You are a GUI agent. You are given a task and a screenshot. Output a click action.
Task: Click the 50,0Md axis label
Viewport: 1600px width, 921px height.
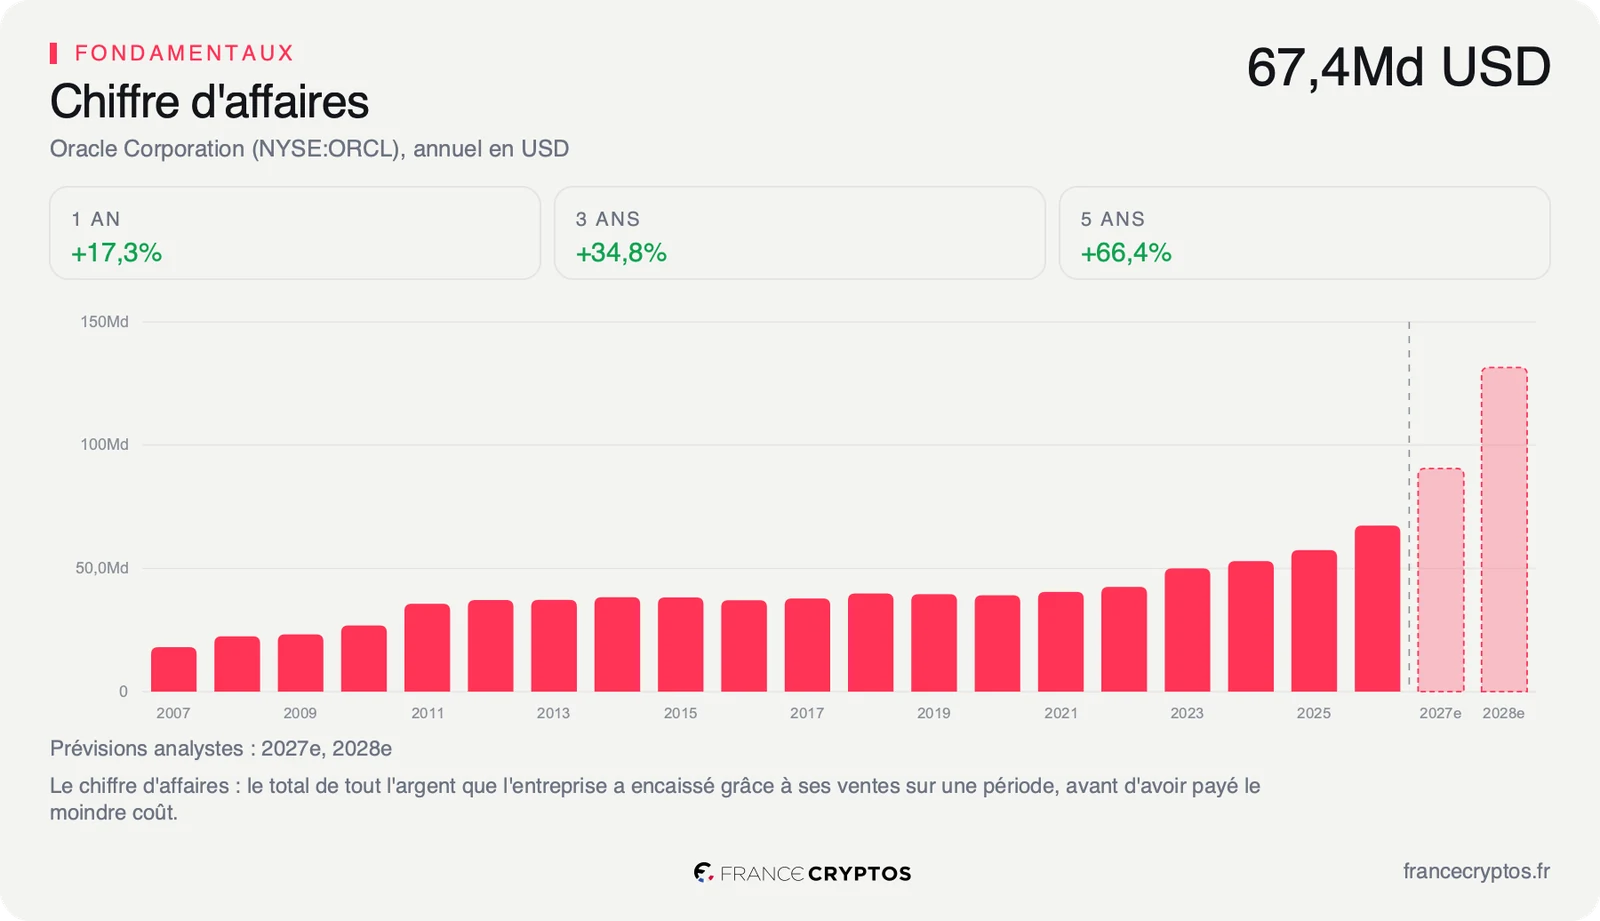102,568
